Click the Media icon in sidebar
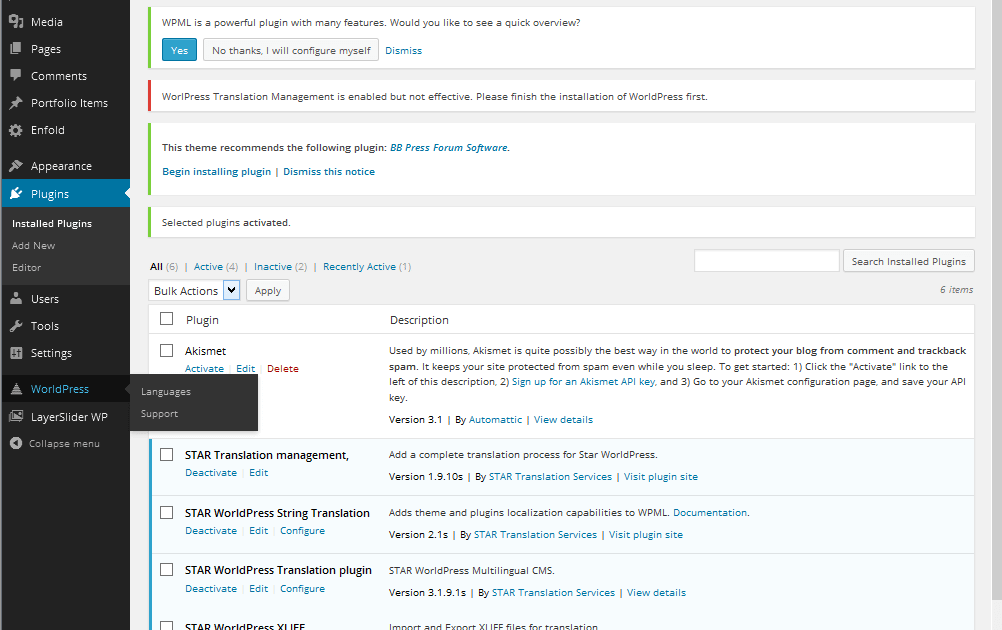The width and height of the screenshot is (1002, 630). pos(16,21)
